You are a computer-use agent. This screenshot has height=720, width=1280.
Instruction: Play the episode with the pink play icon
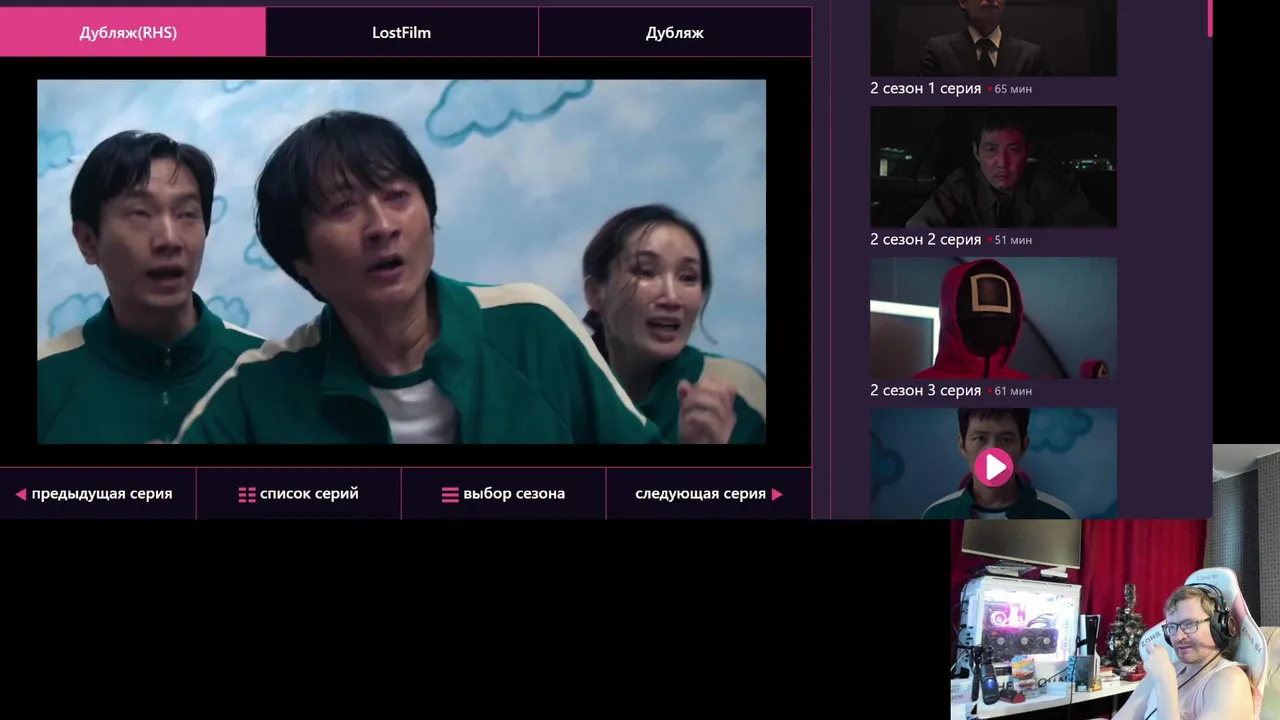(993, 467)
